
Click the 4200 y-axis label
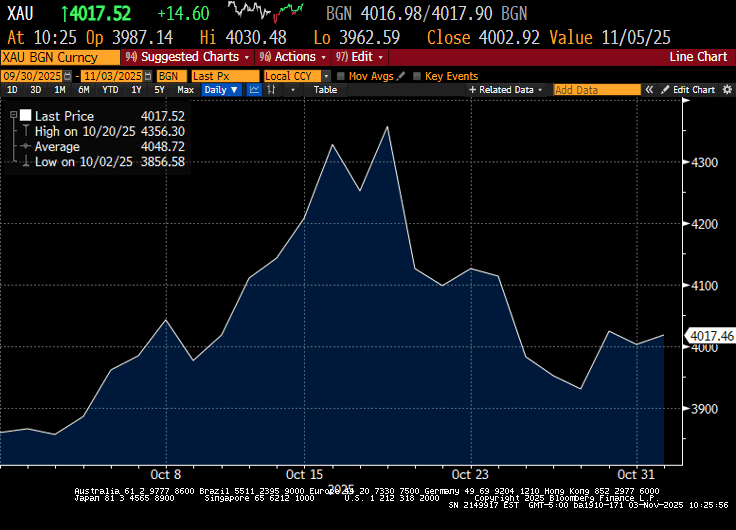705,224
